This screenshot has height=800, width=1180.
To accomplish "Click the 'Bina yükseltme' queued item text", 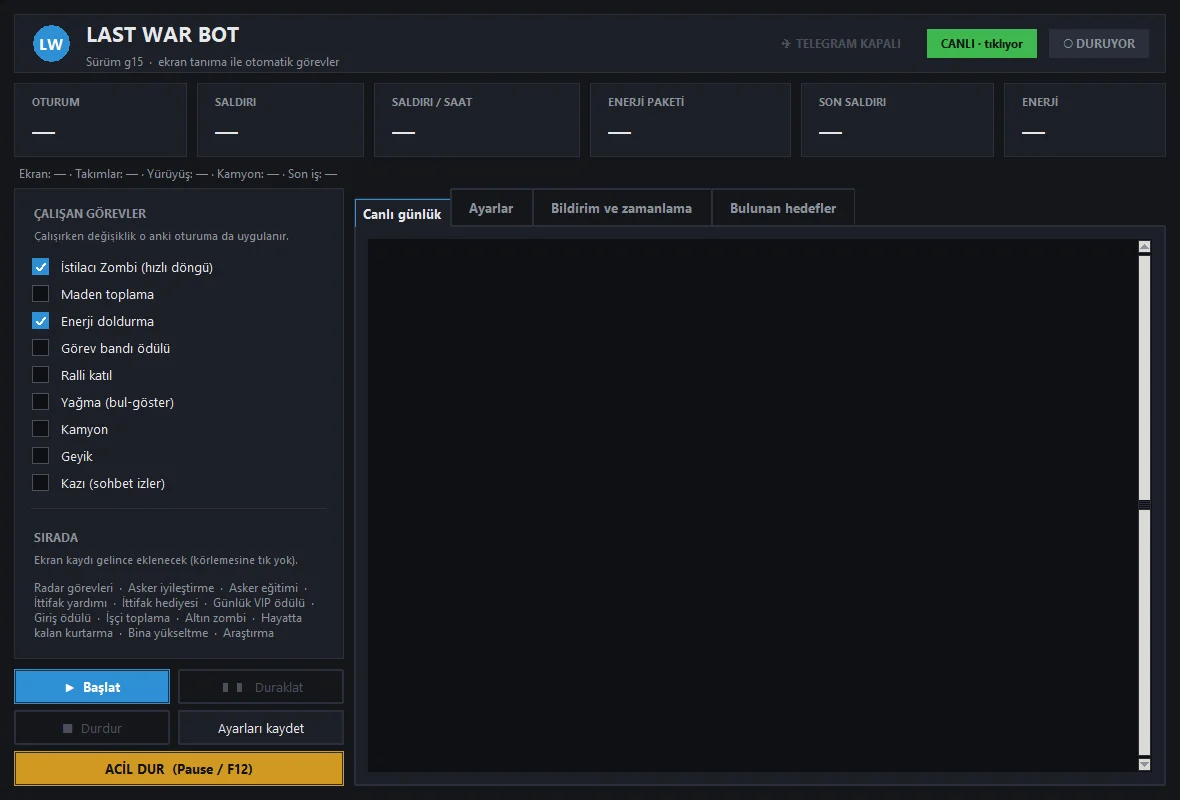I will tap(168, 633).
